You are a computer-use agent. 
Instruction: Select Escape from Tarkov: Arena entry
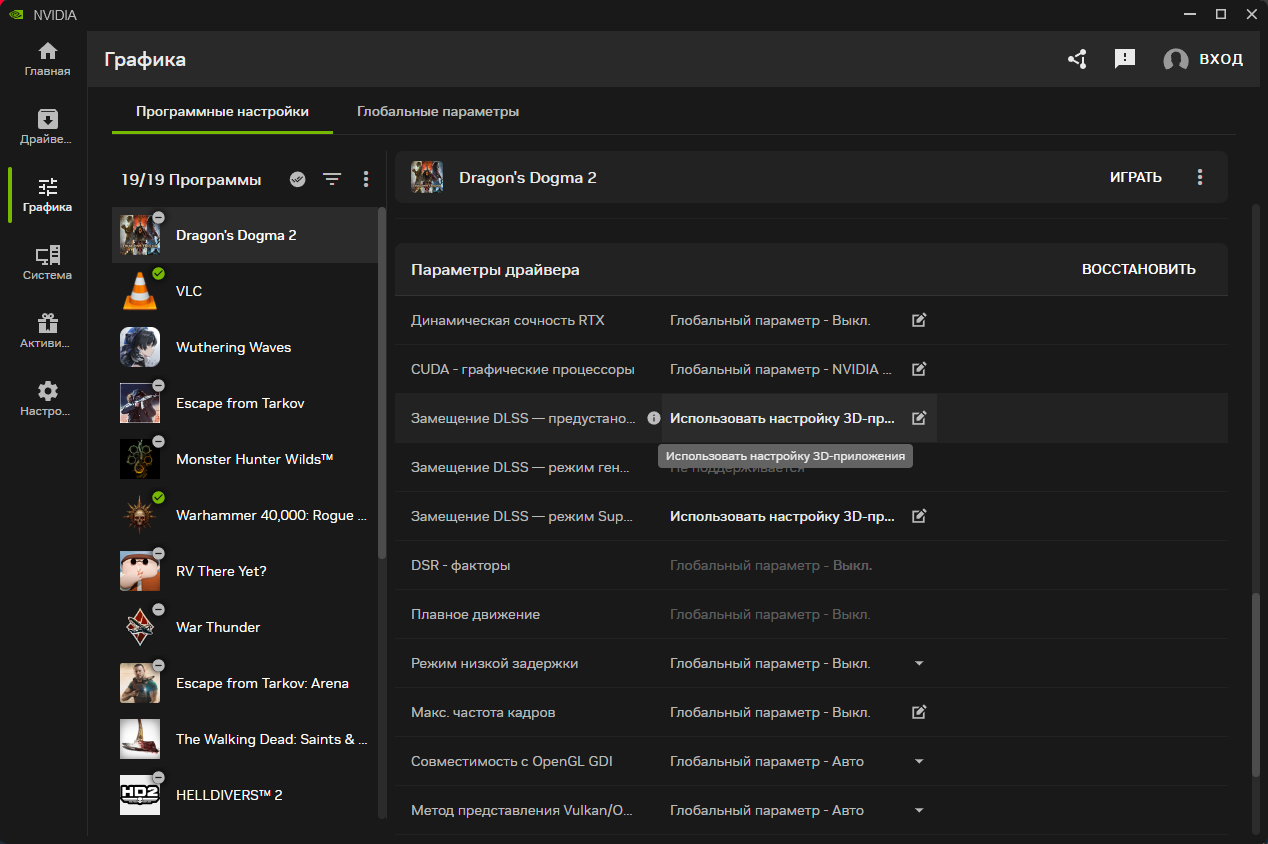coord(245,683)
